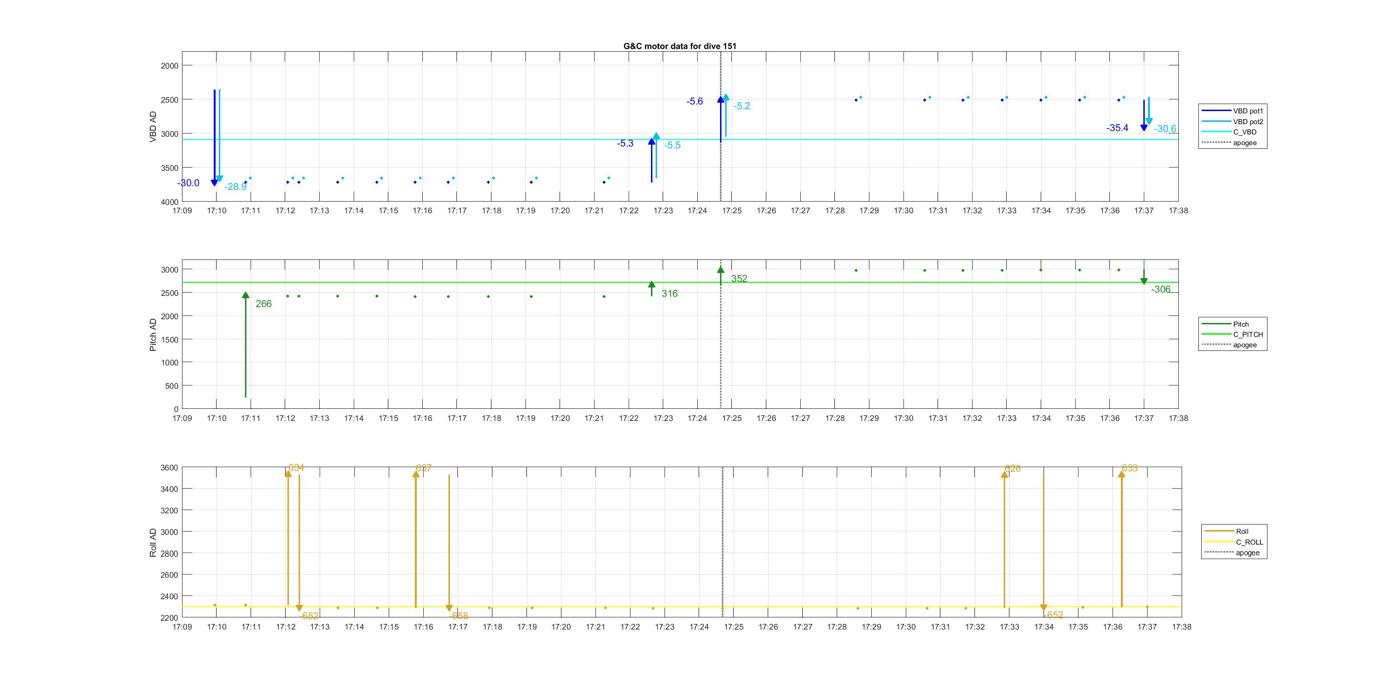Click the '2000' tick on the VBD axis

tap(169, 66)
